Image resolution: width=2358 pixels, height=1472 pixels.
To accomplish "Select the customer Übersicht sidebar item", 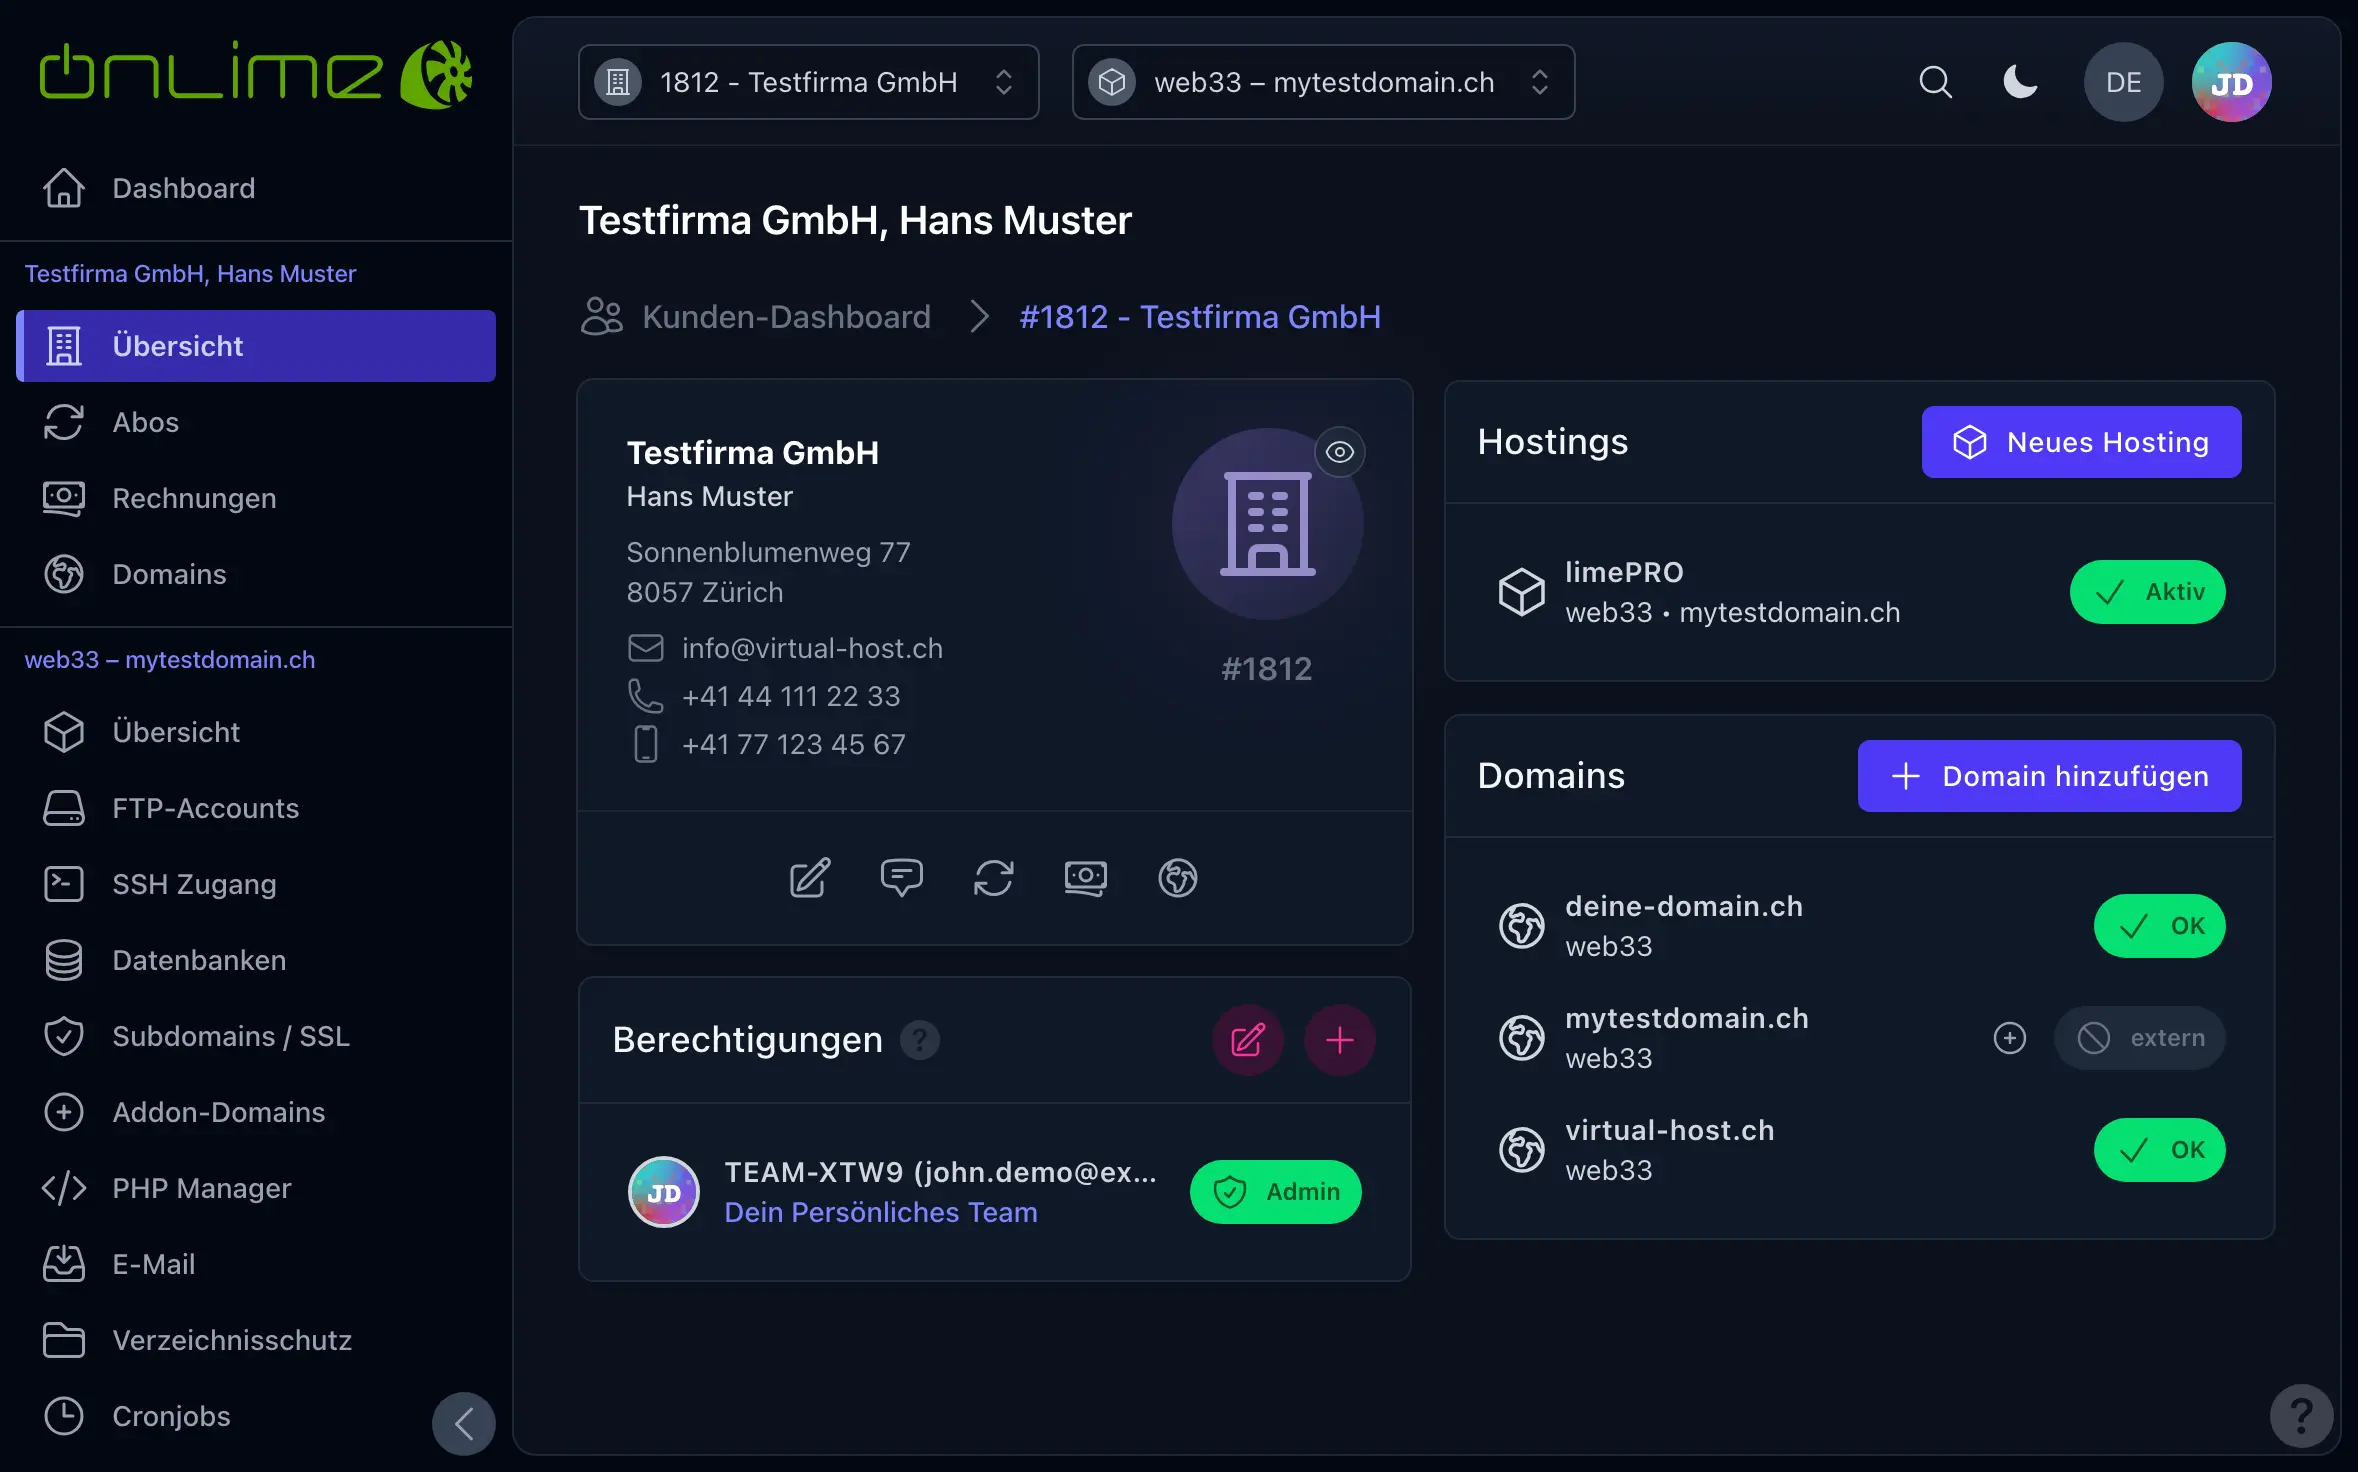I will pos(255,346).
